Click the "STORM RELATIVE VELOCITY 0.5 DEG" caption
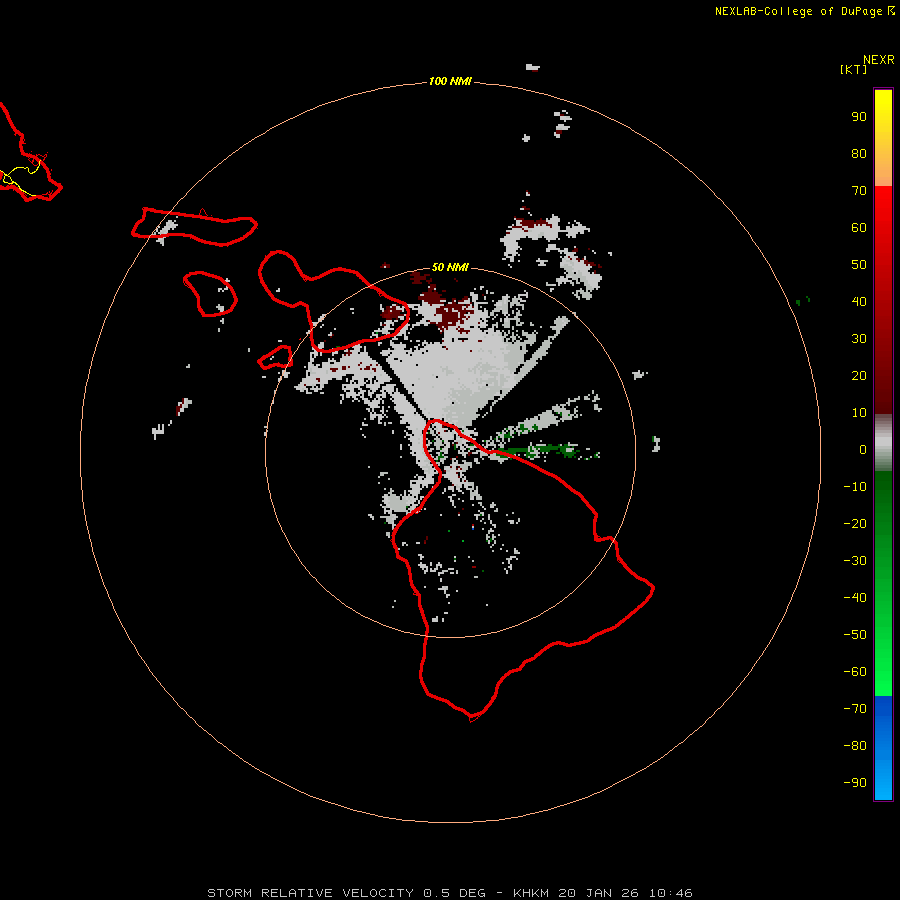Viewport: 900px width, 900px height. pos(346,893)
